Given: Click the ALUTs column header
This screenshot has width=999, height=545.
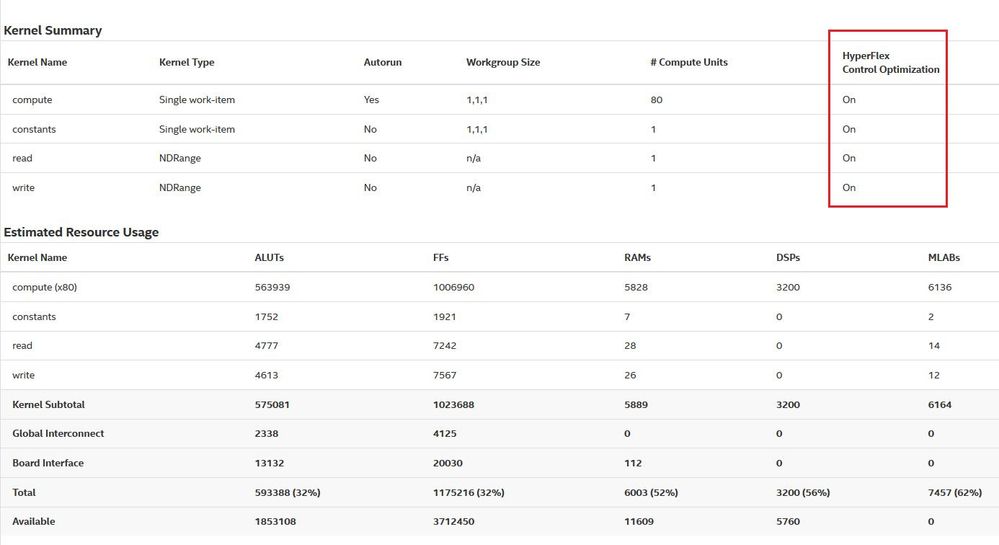Looking at the screenshot, I should pyautogui.click(x=270, y=258).
